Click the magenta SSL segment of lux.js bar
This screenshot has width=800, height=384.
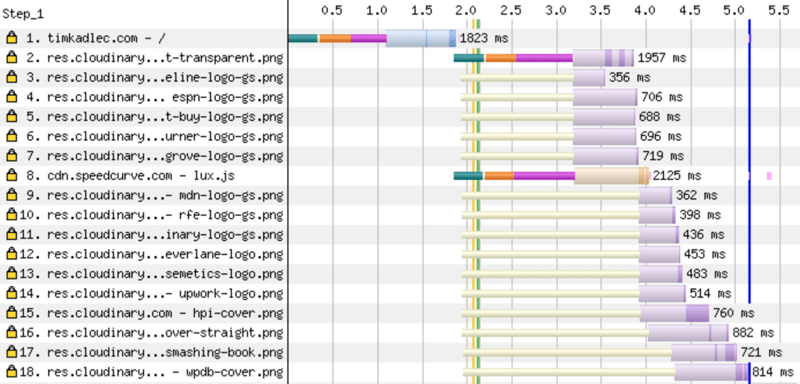(544, 175)
